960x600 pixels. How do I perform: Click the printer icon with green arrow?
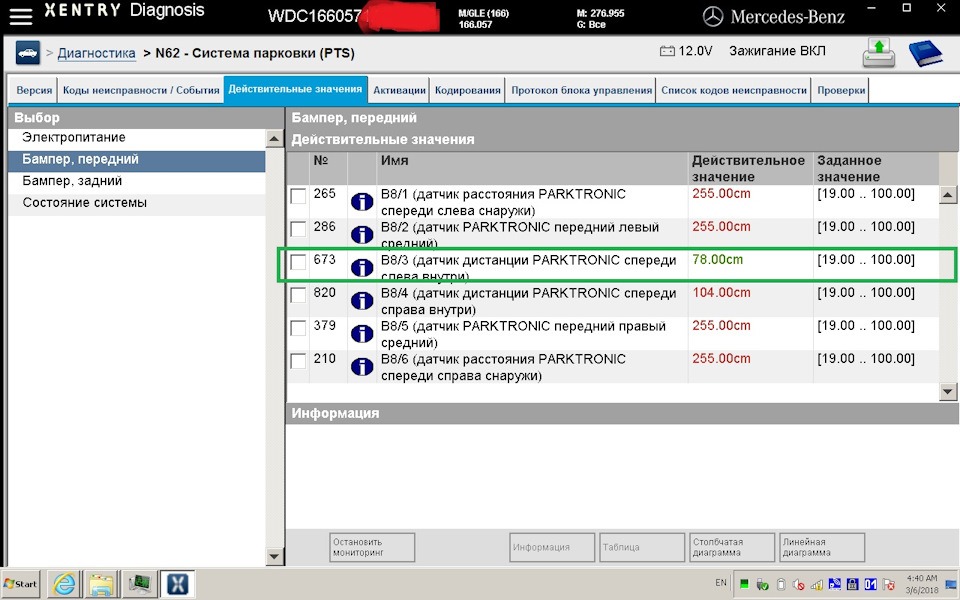coord(879,53)
